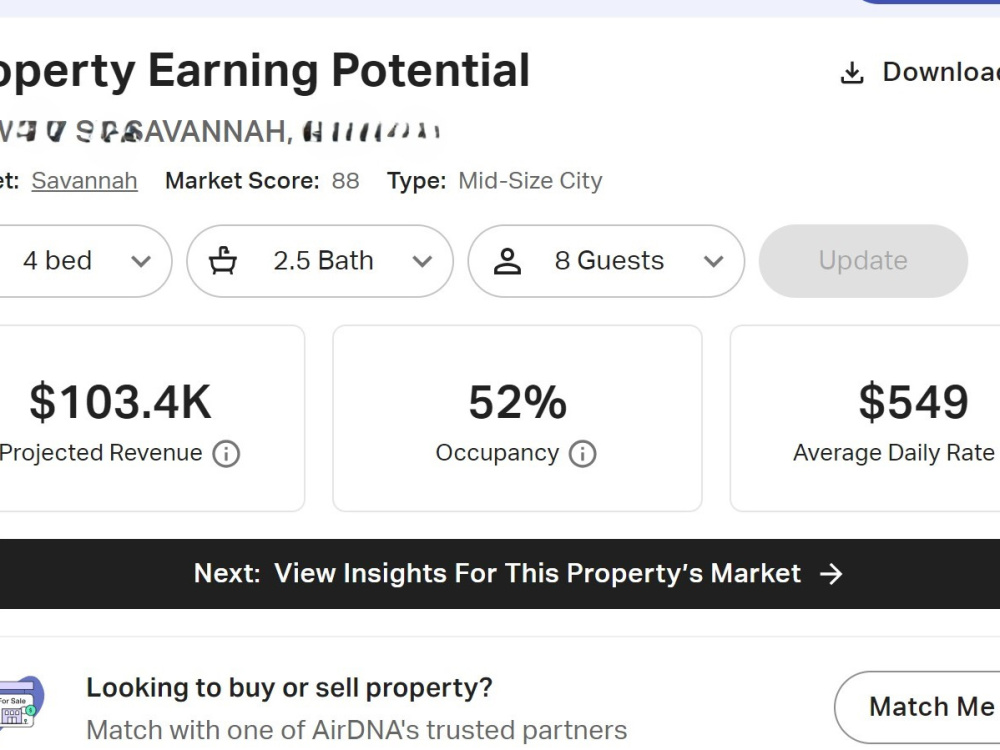The width and height of the screenshot is (1000, 750).
Task: Open the Savannah market link
Action: pos(84,181)
